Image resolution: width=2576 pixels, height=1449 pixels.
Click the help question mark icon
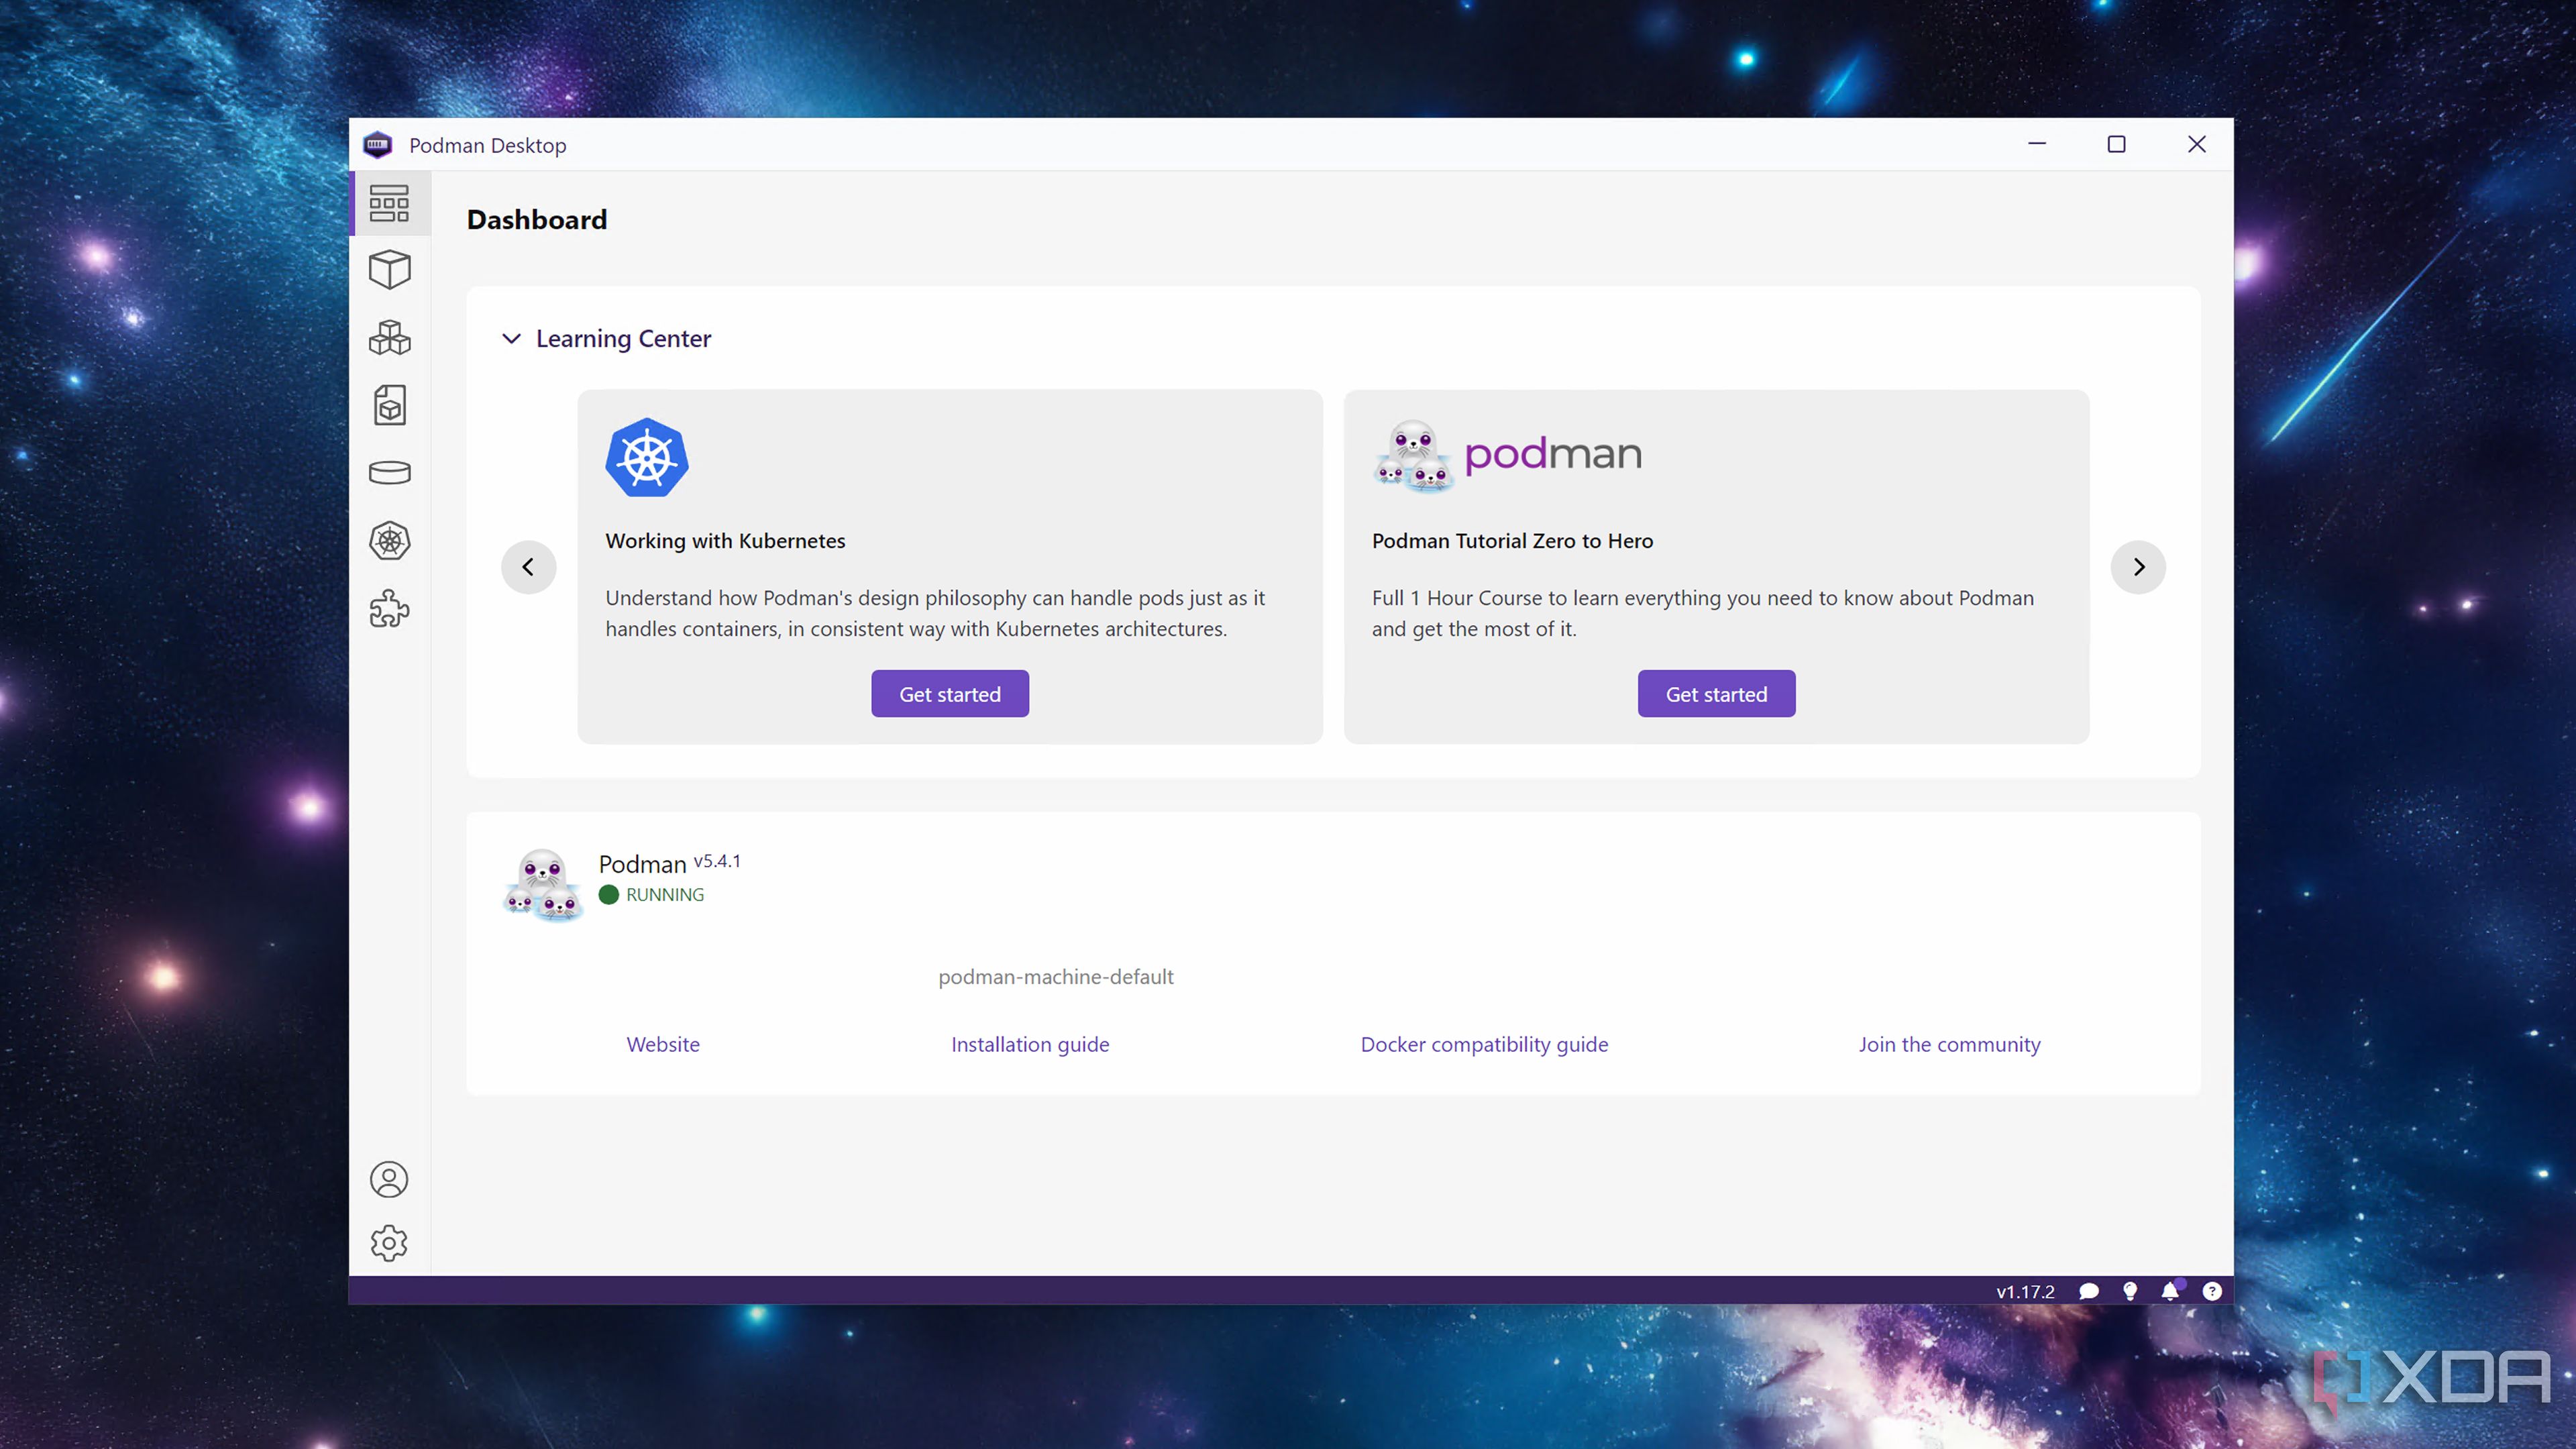click(x=2211, y=1291)
